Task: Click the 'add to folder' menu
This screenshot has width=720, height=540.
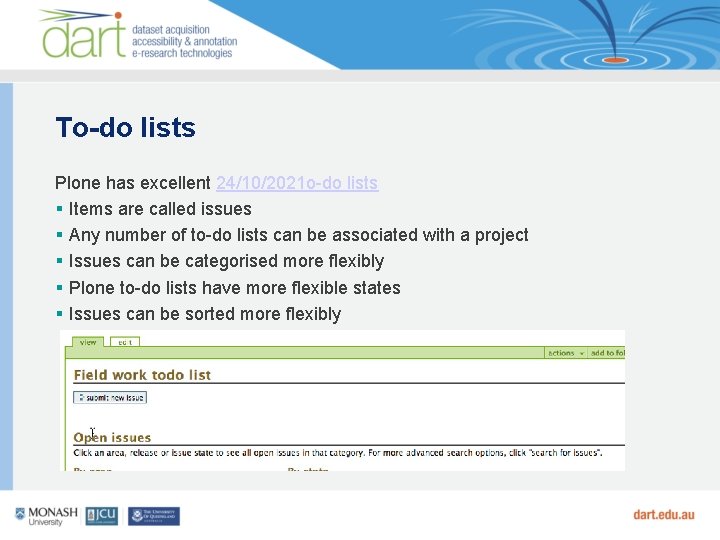Action: click(x=607, y=353)
